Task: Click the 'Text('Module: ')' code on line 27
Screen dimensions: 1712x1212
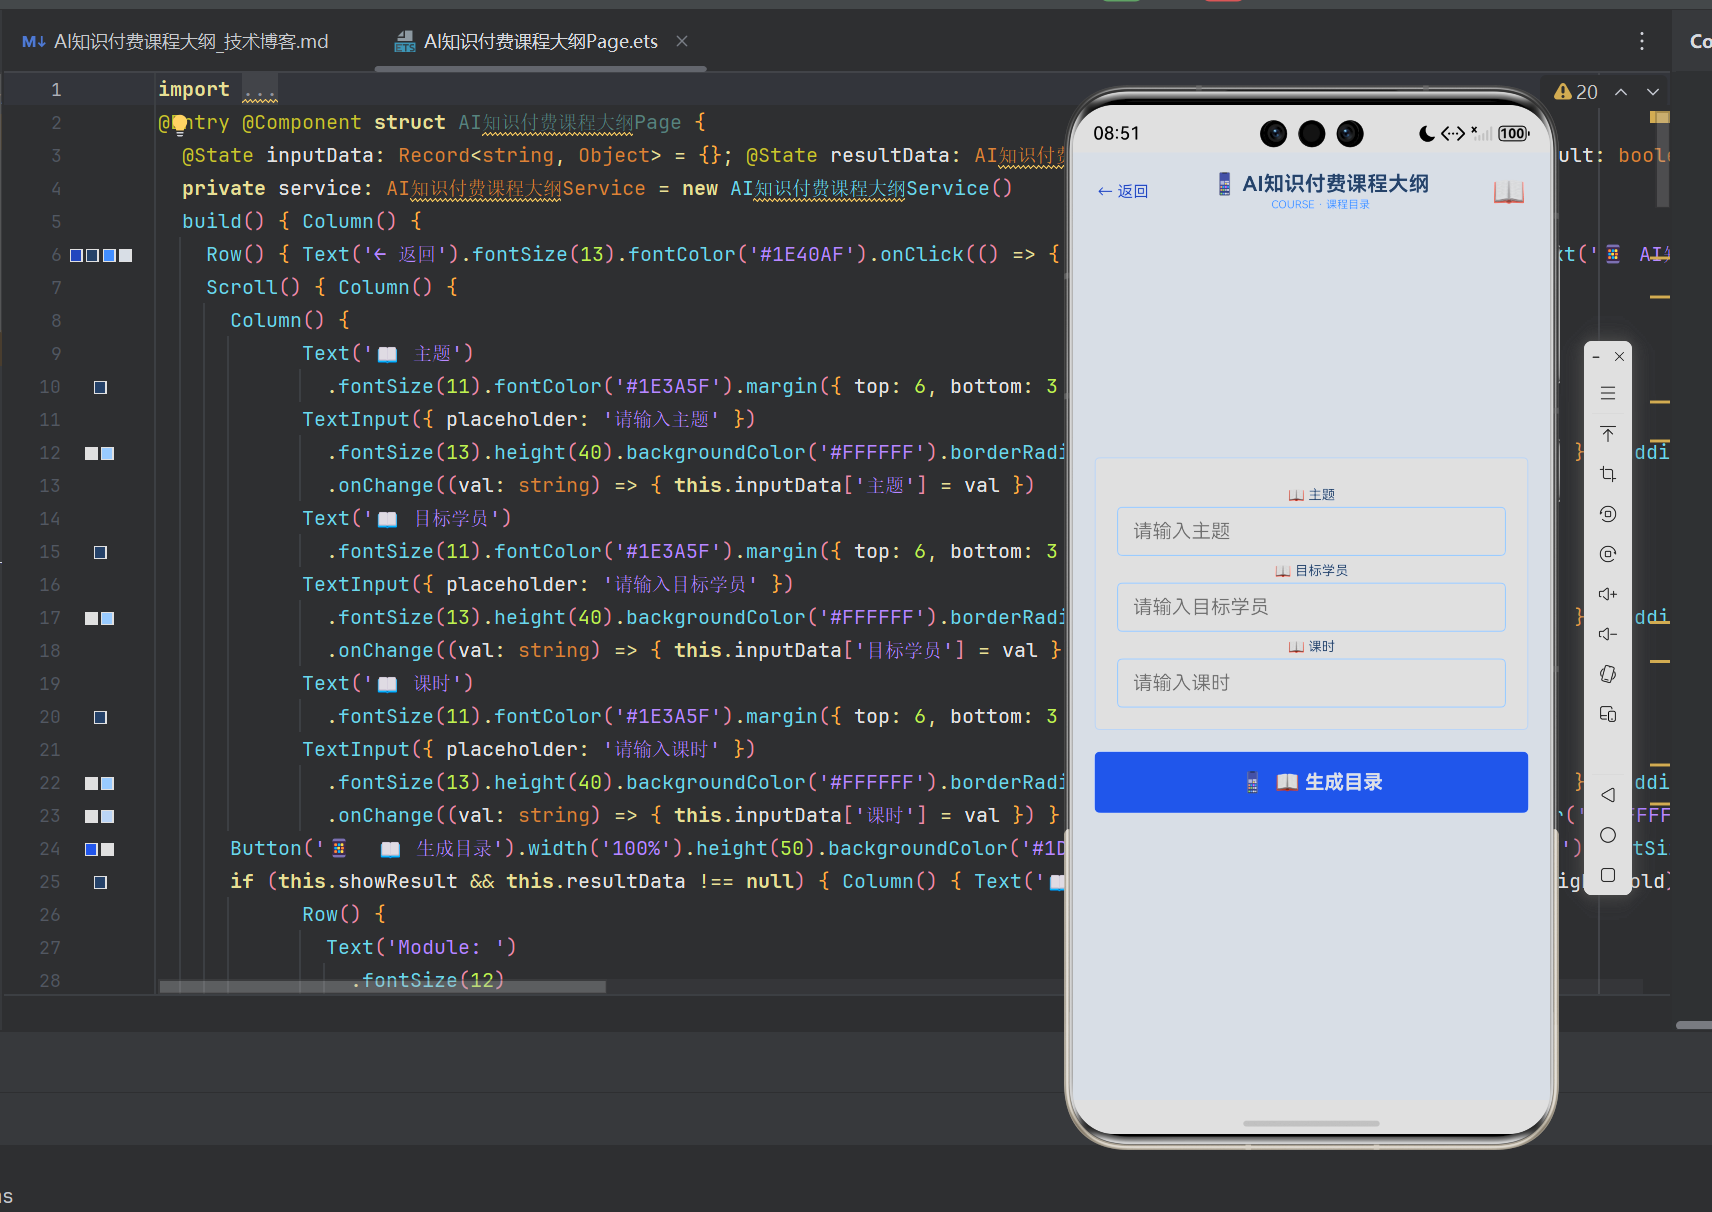Action: 421,947
